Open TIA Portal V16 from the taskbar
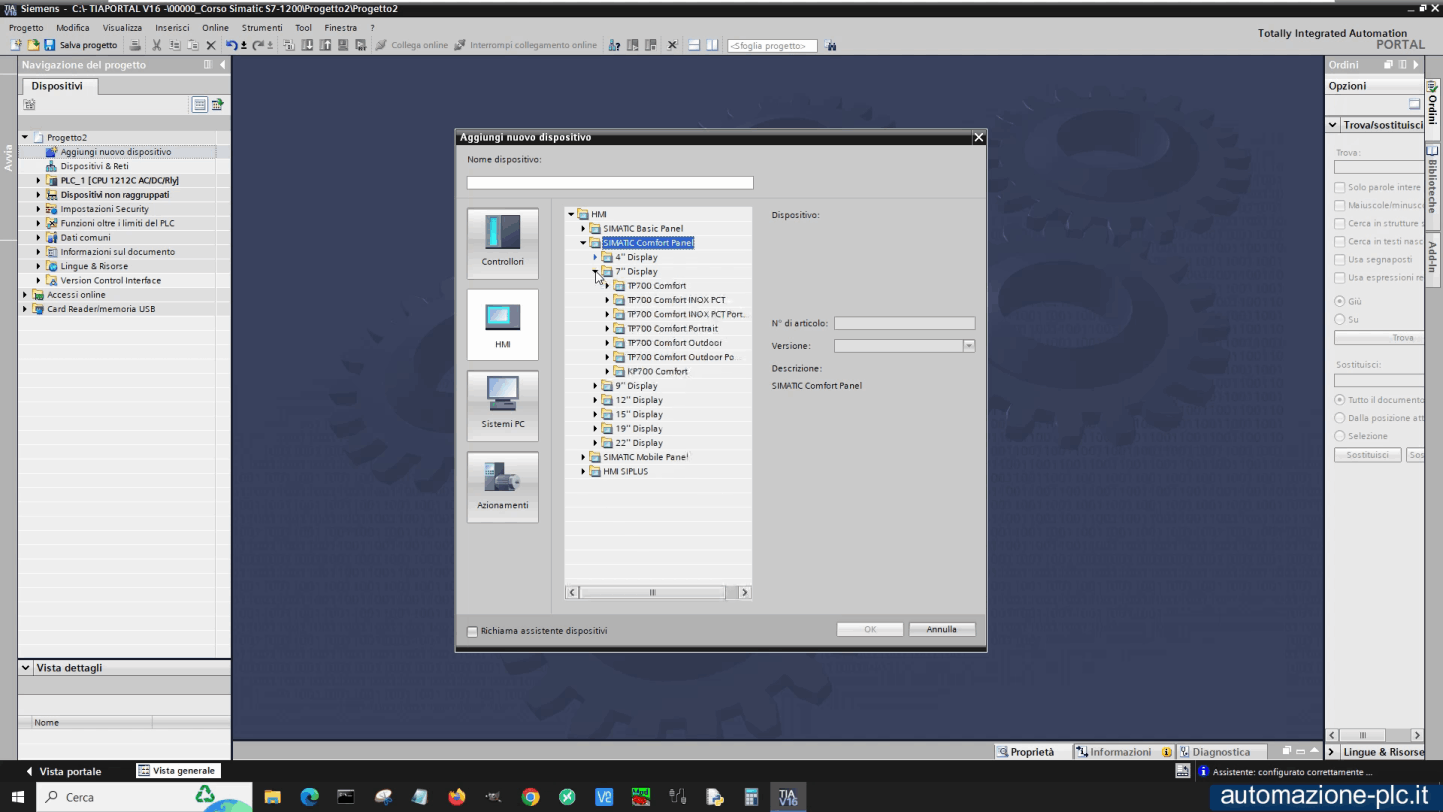Image resolution: width=1443 pixels, height=812 pixels. (x=788, y=797)
